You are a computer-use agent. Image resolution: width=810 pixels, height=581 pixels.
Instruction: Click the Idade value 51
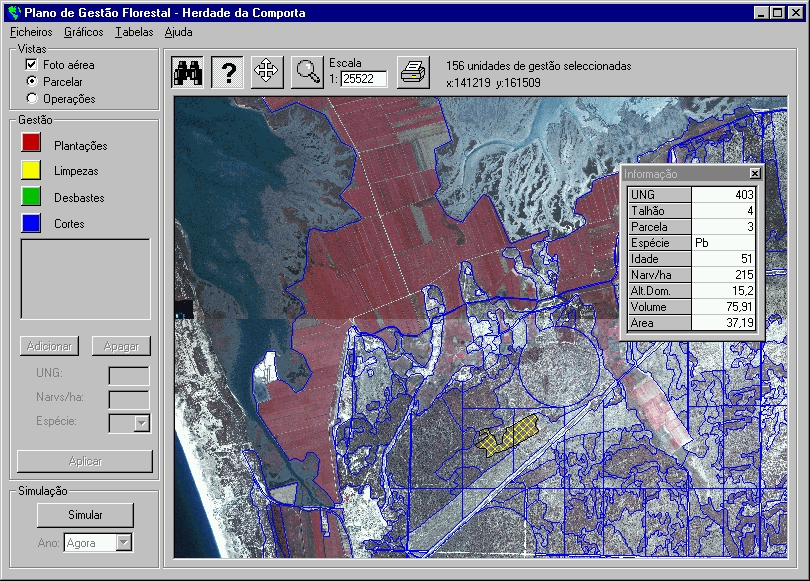coord(723,259)
